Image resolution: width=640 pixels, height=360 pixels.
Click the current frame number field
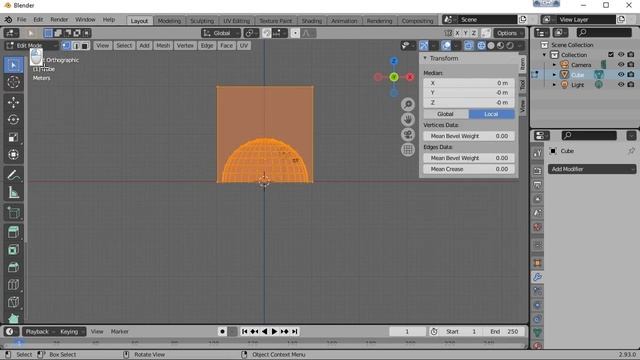(407, 331)
